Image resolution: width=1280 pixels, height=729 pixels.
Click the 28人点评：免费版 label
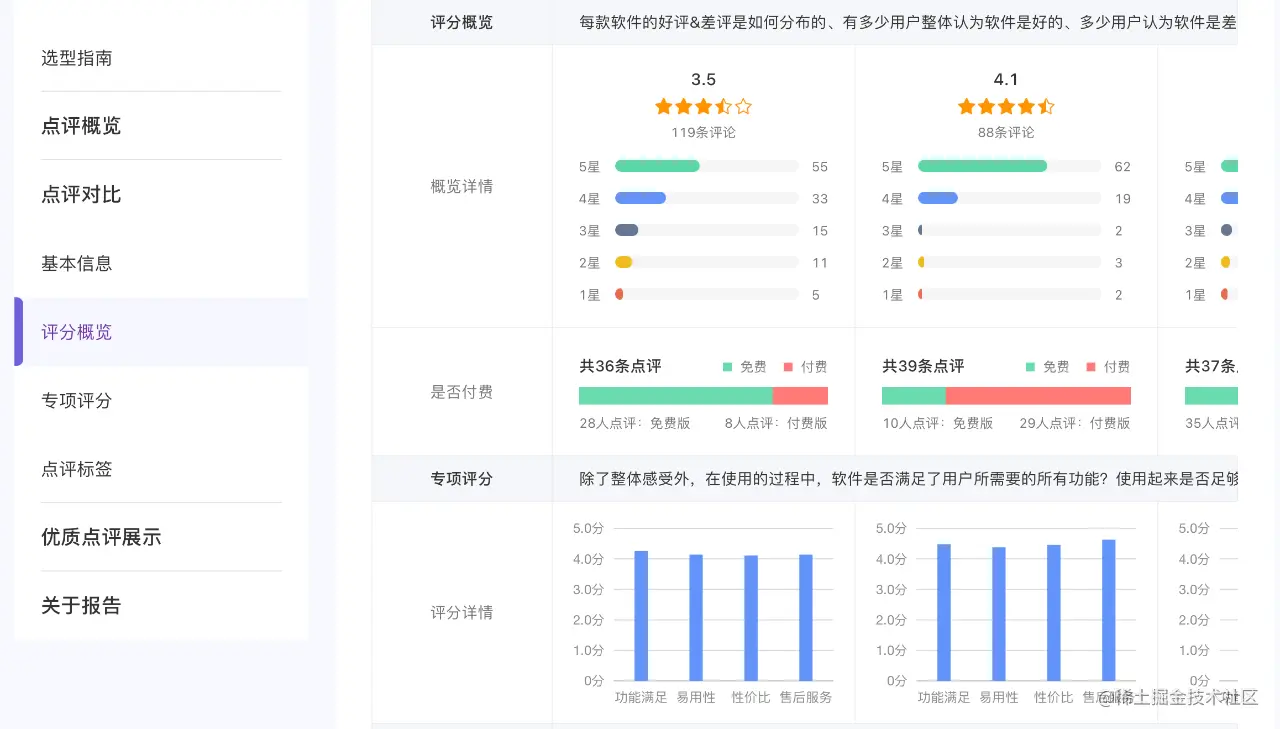pos(635,423)
